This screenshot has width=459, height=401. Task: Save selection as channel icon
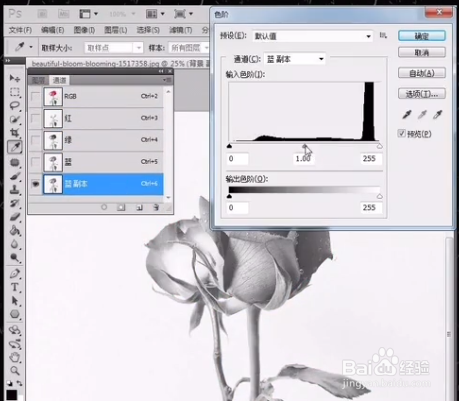121,207
